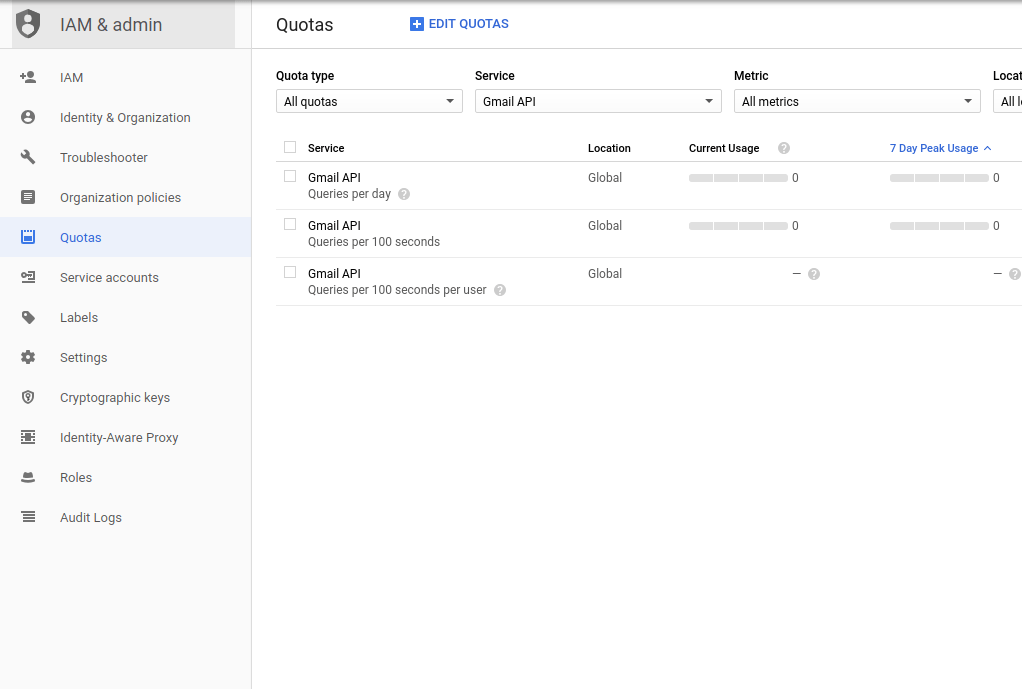
Task: Go to Identity & Organization page
Action: [x=125, y=117]
